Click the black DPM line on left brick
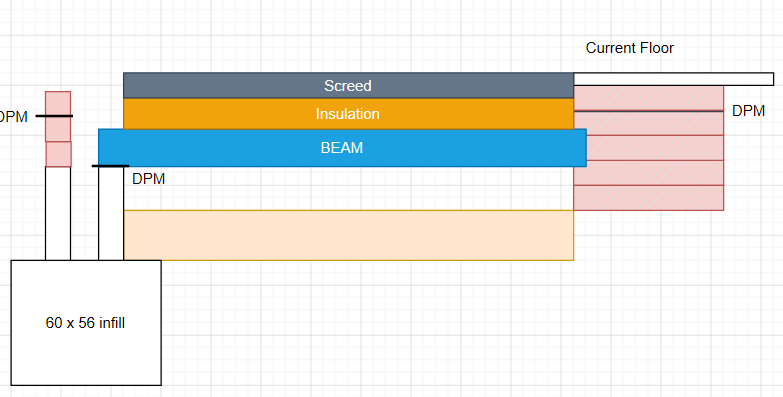The image size is (783, 397). (x=54, y=116)
